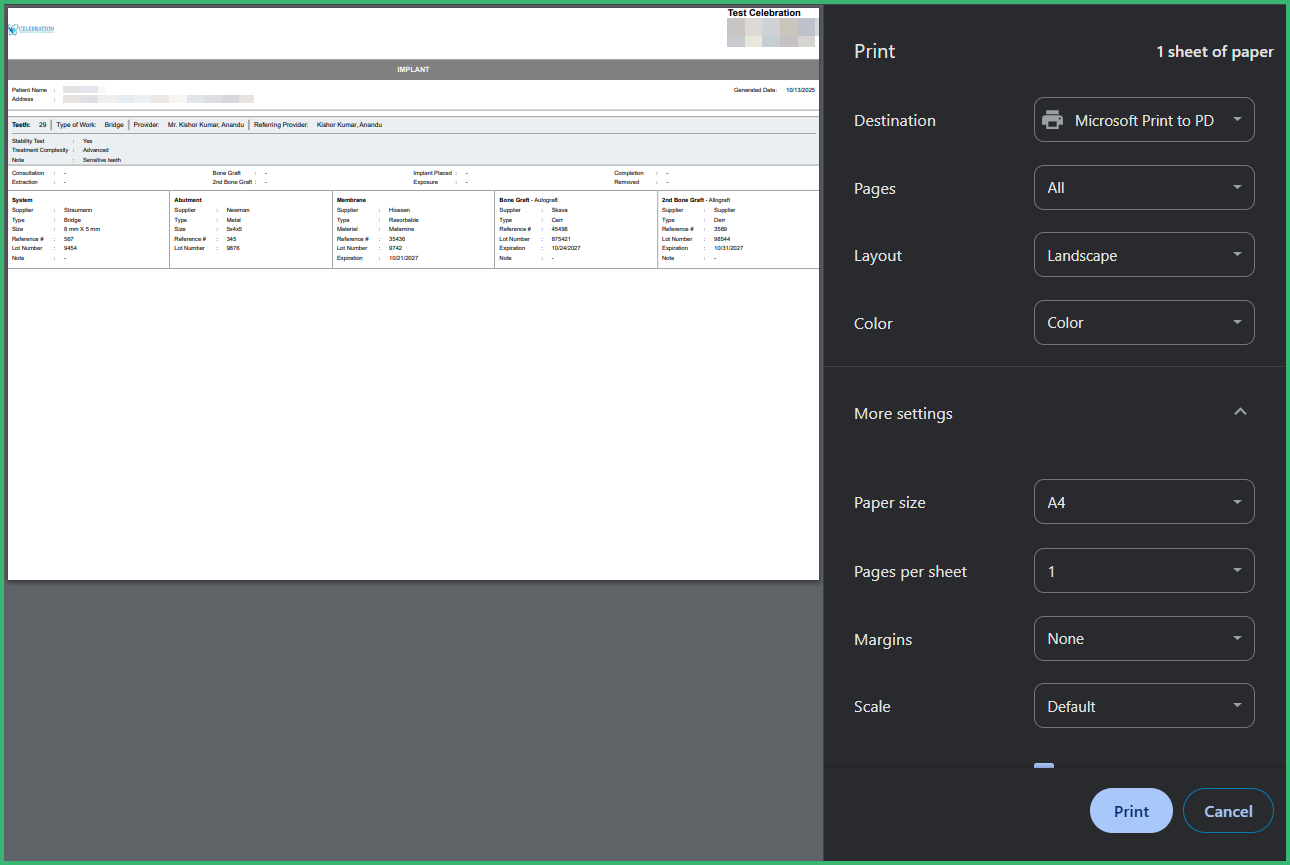Click Membrane type 'Resorbable'

[404, 219]
